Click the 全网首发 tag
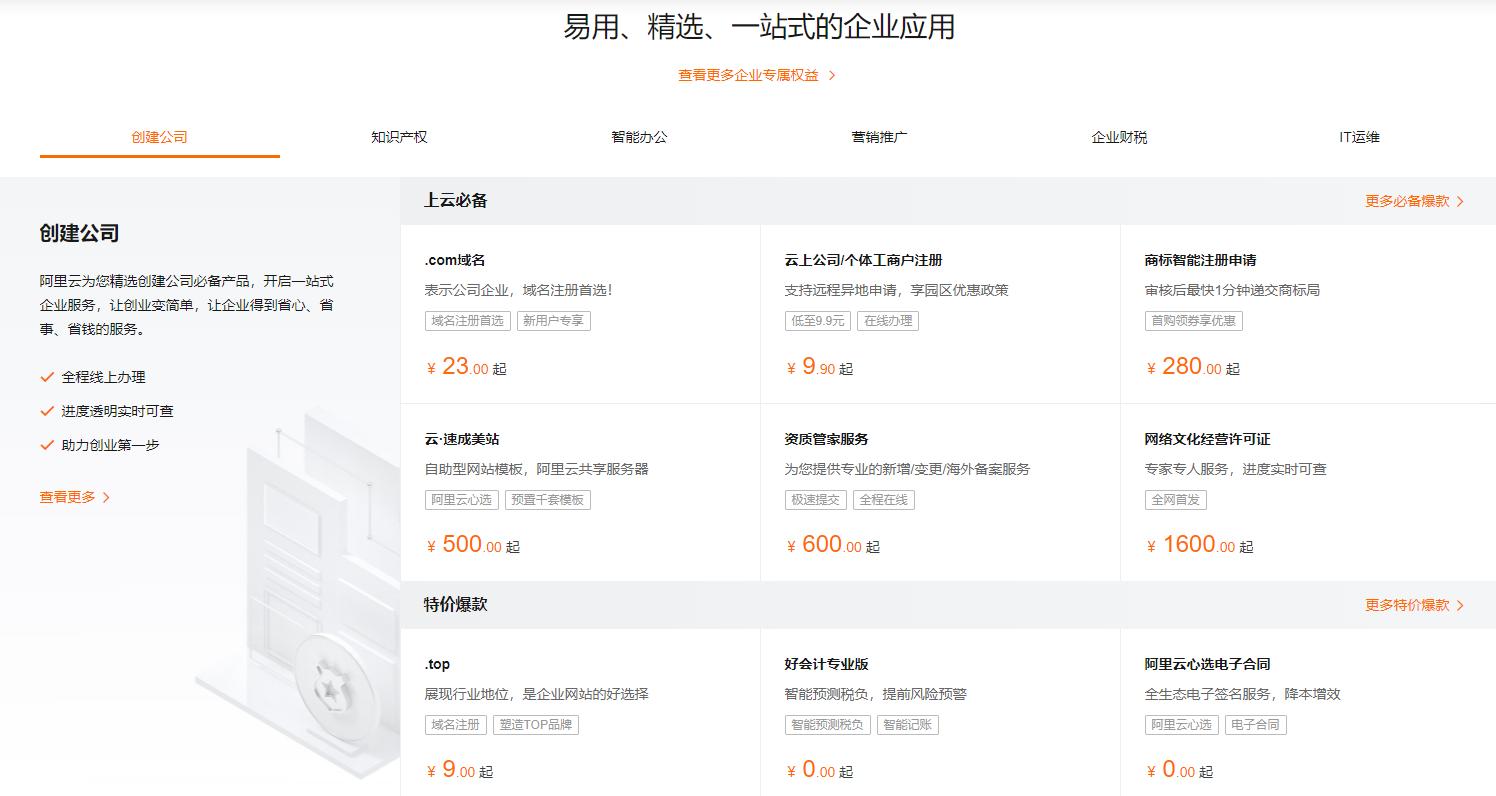This screenshot has width=1496, height=796. click(x=1176, y=500)
